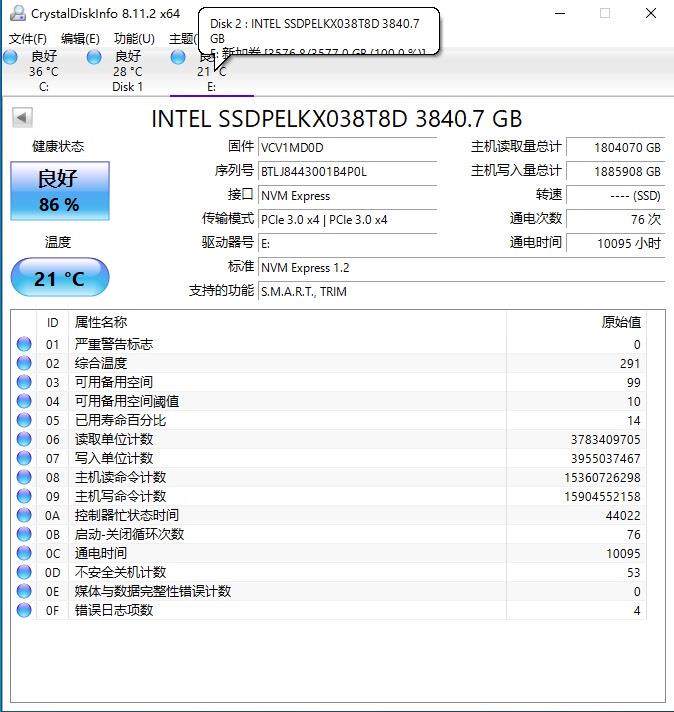Click host writes total 1885908 GB
Screen dimensions: 674x712
click(x=615, y=172)
